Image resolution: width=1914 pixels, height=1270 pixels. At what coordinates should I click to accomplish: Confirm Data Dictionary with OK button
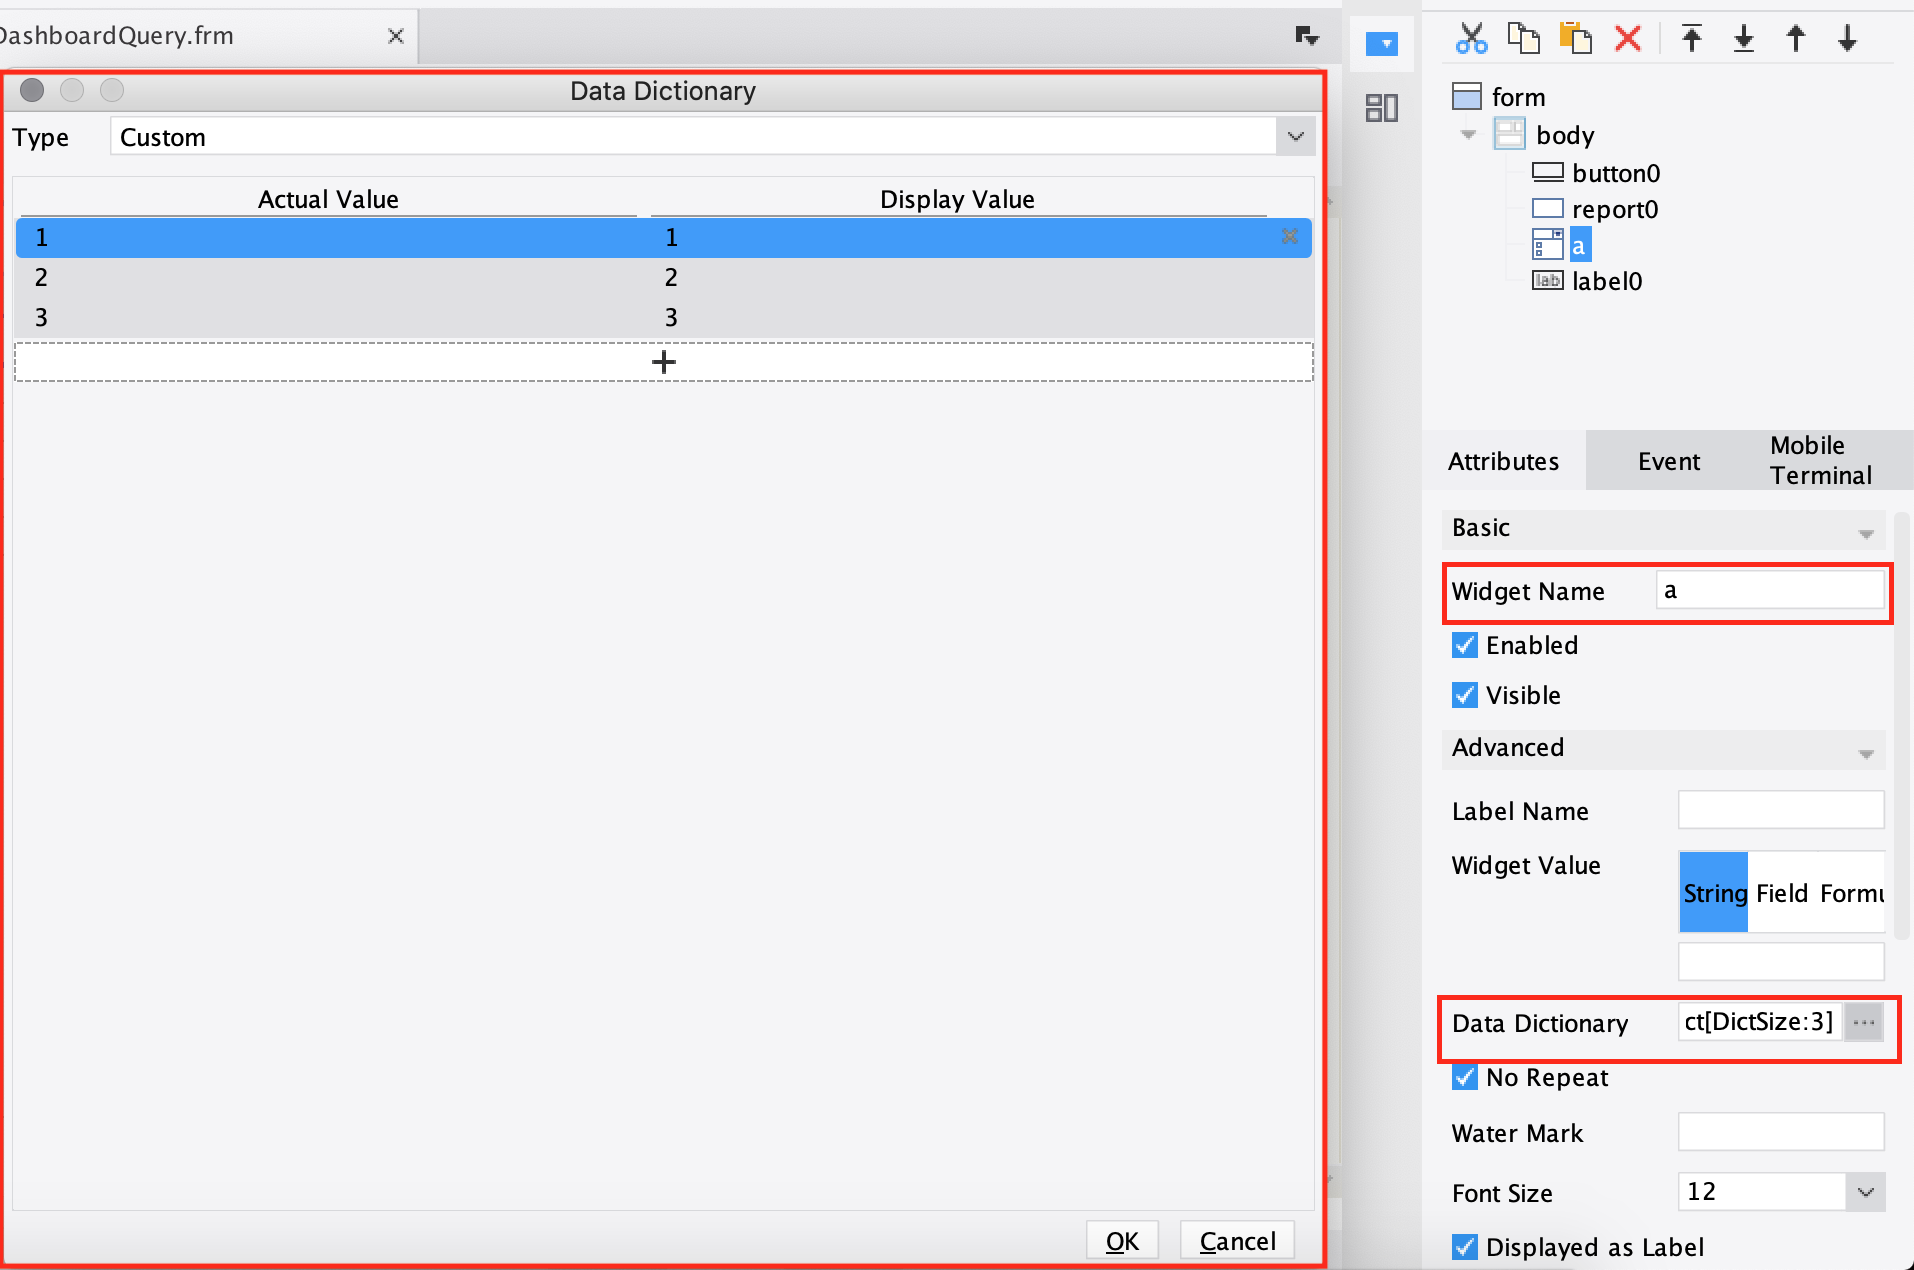1121,1239
